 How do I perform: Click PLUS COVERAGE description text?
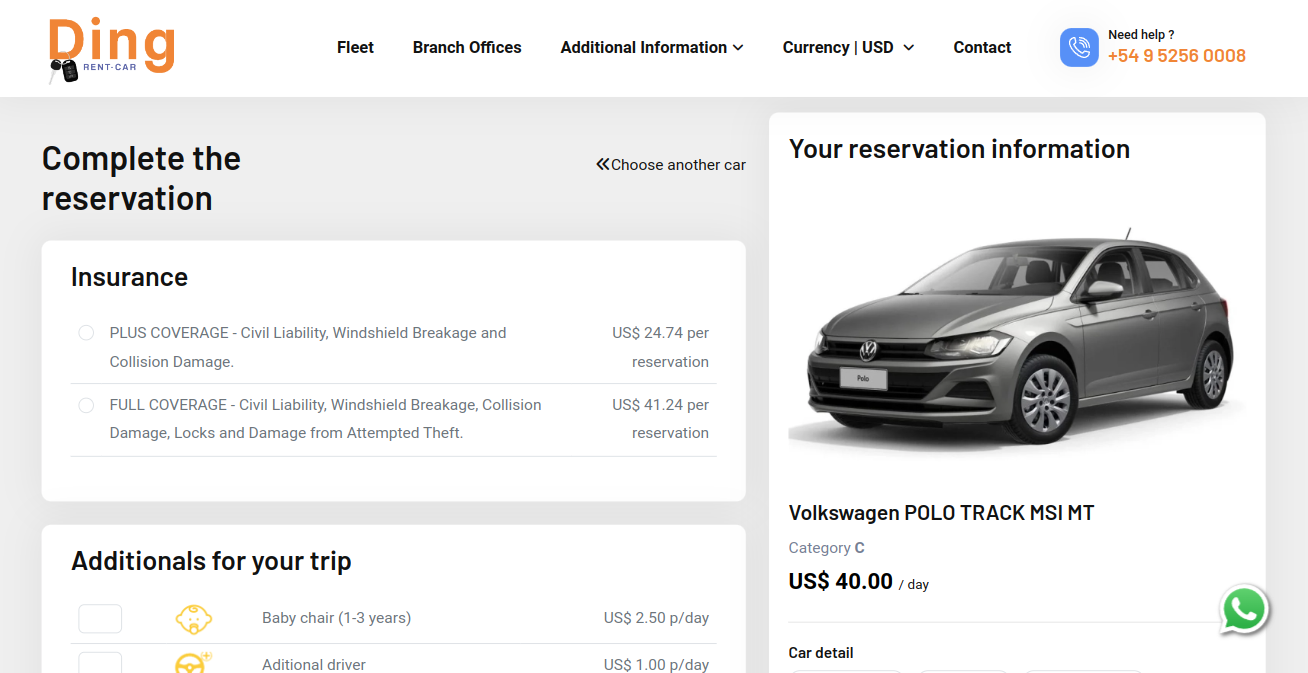tap(308, 347)
